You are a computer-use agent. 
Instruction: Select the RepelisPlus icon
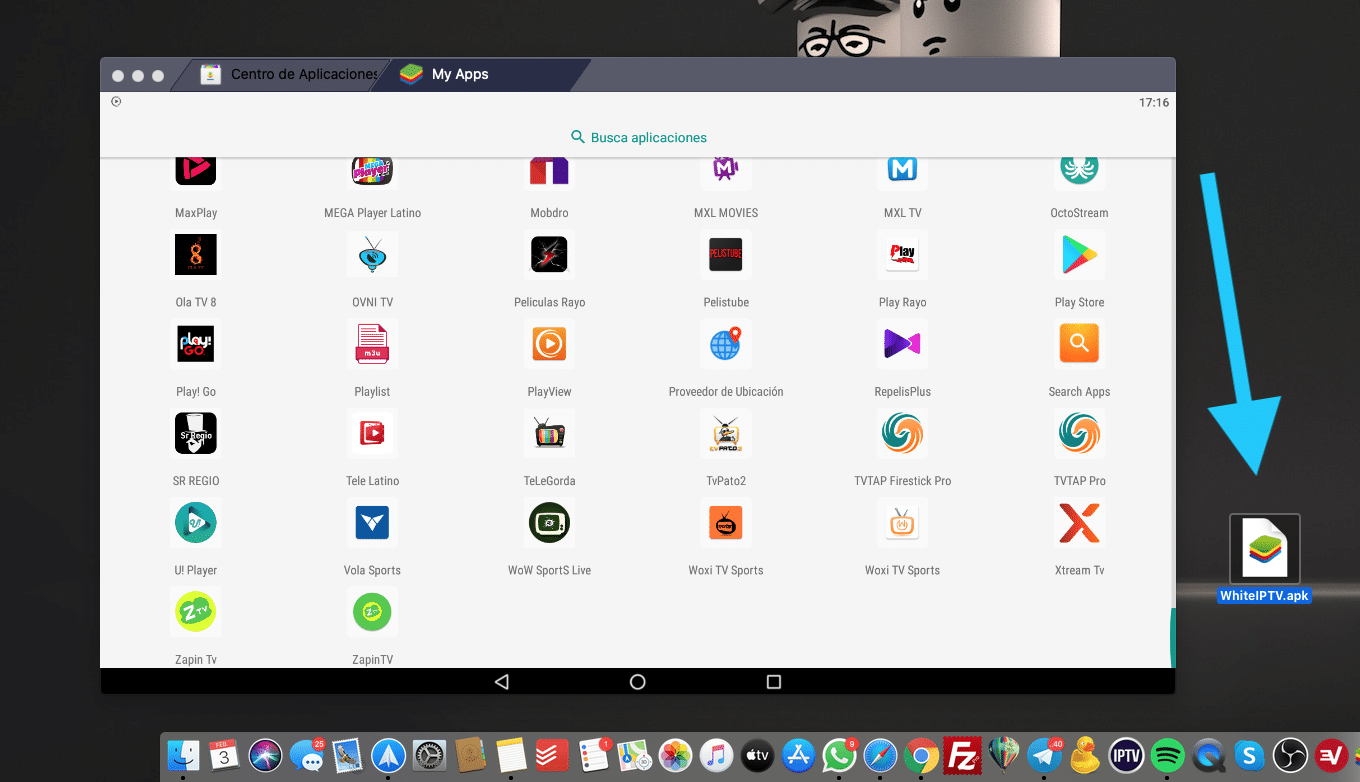click(902, 344)
